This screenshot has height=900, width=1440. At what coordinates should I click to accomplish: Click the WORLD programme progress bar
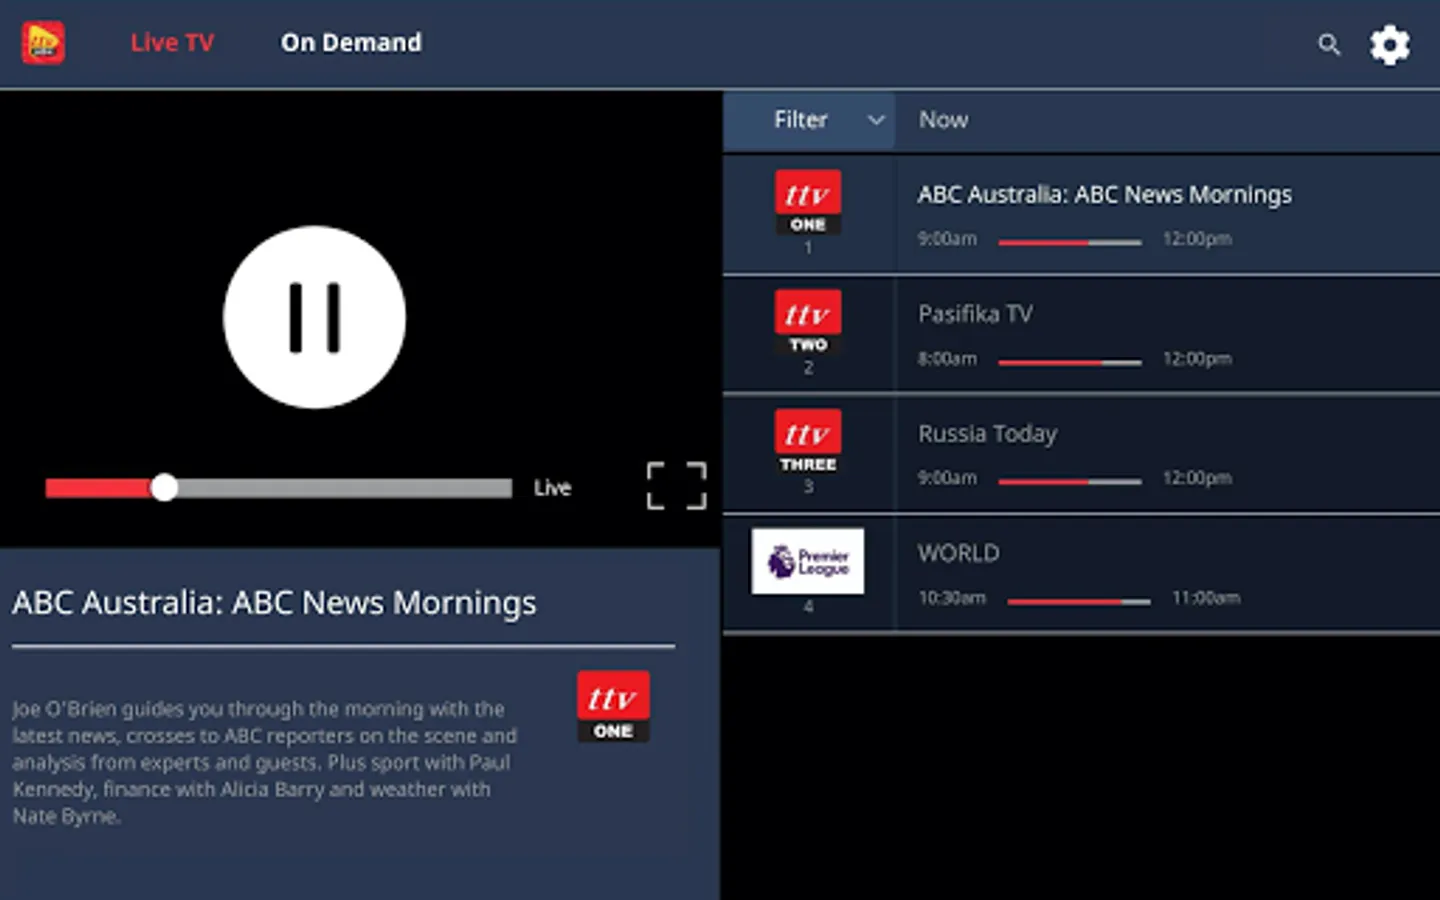coord(1079,601)
